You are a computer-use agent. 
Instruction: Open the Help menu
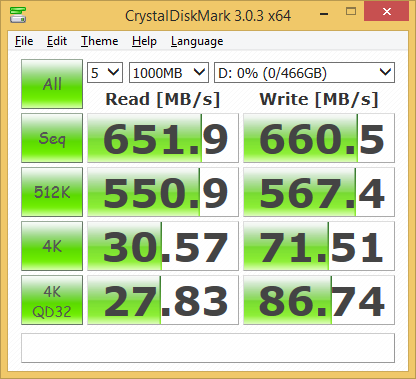(144, 41)
